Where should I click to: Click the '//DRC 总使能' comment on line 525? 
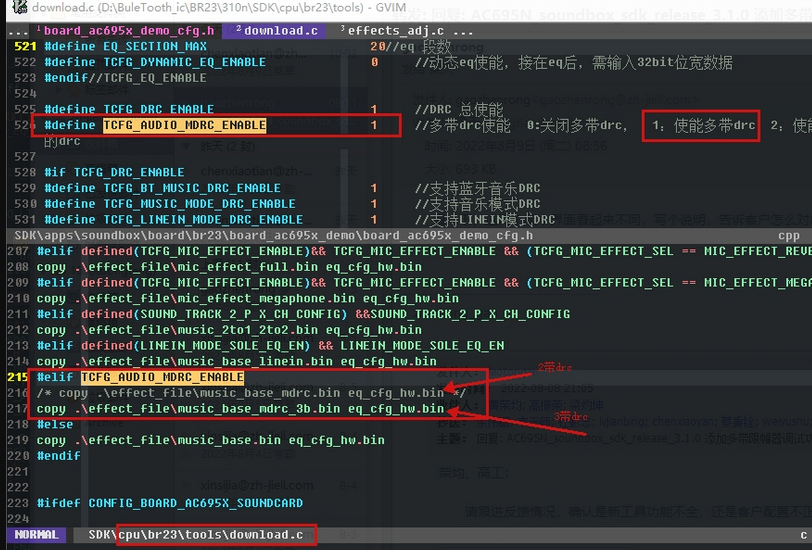click(x=459, y=109)
